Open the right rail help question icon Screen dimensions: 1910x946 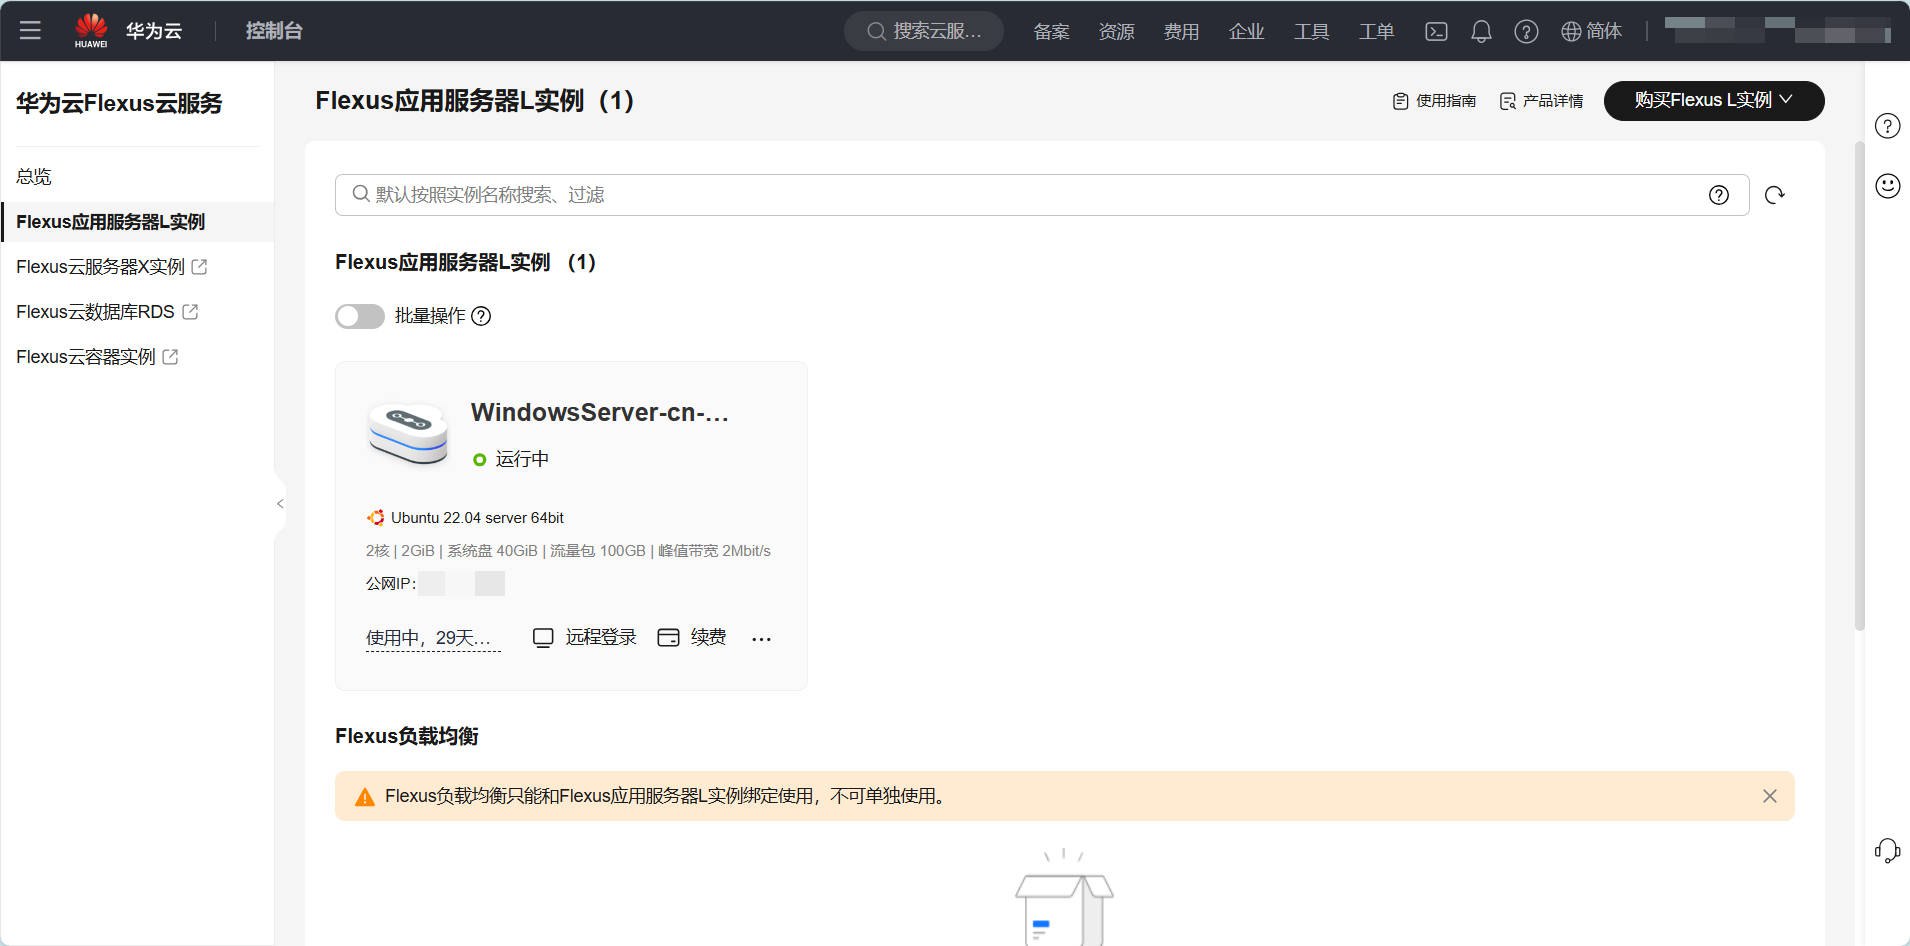tap(1887, 126)
